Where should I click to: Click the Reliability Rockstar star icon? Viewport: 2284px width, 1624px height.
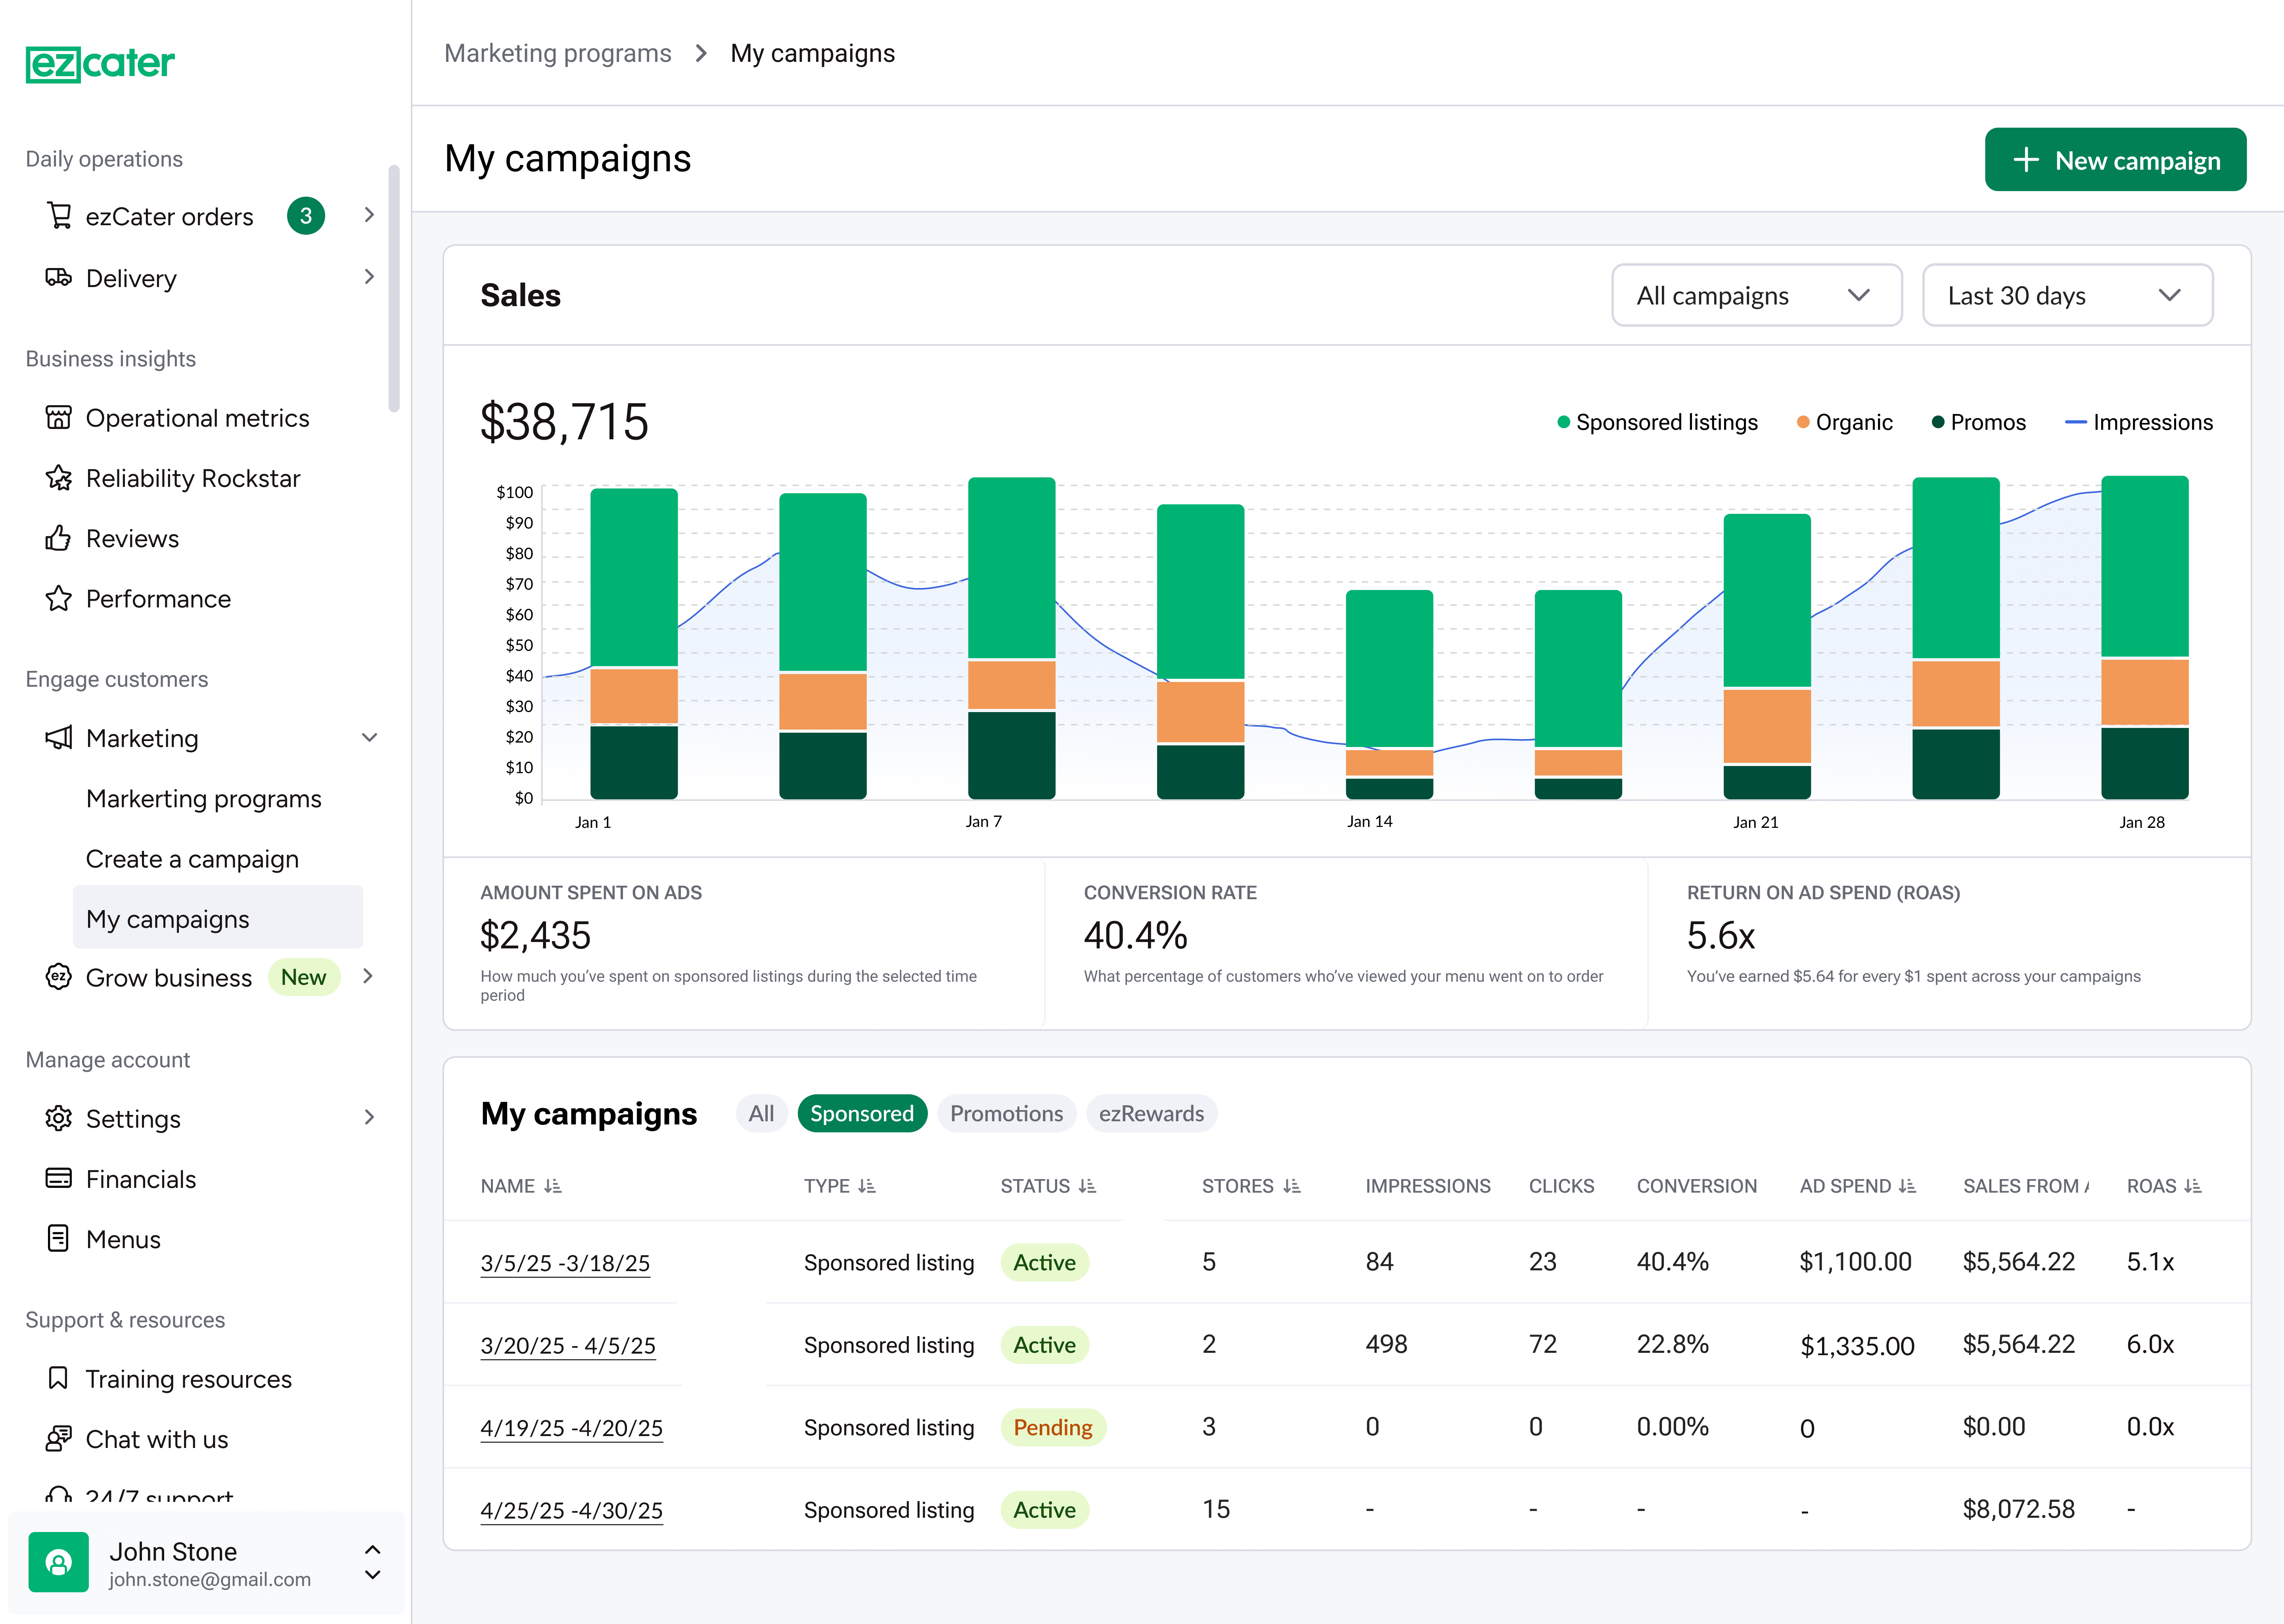(59, 478)
